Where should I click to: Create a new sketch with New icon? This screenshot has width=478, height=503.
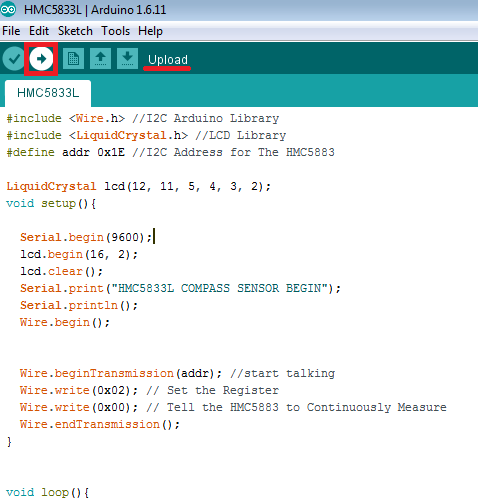pos(73,59)
